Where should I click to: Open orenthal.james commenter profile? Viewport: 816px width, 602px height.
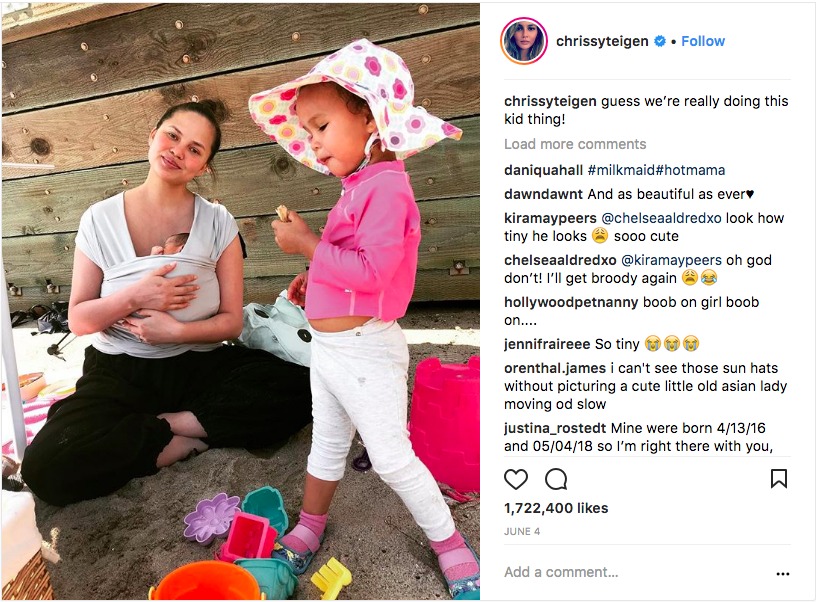(x=555, y=368)
